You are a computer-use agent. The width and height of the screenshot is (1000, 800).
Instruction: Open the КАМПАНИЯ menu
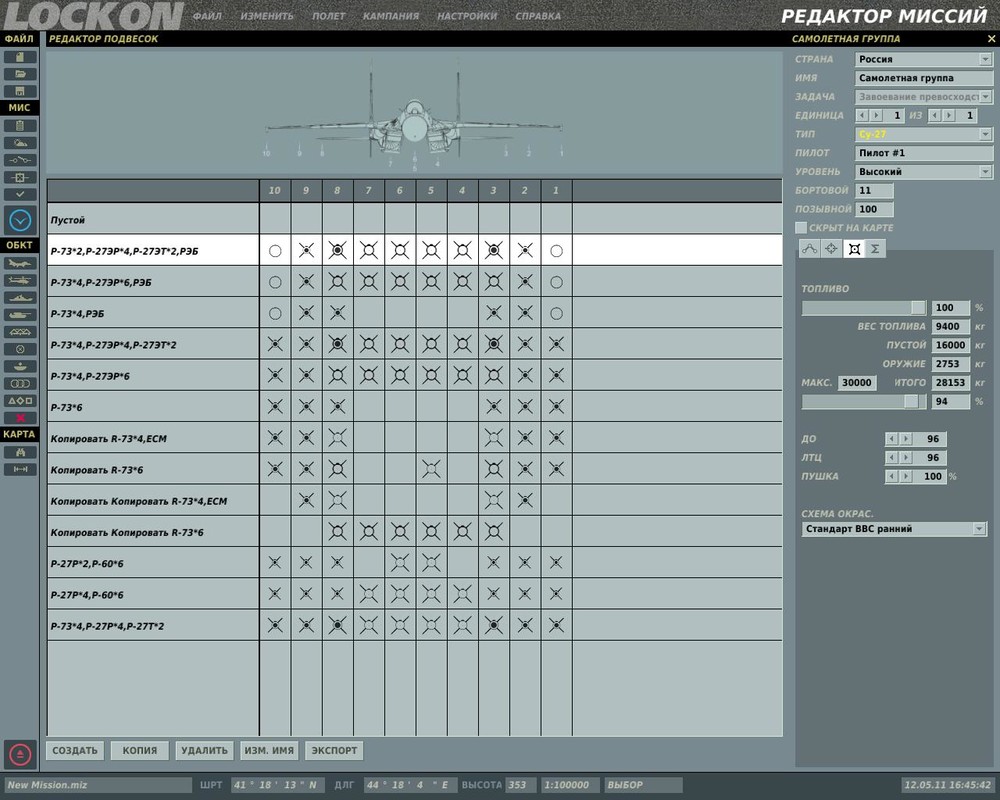click(x=391, y=16)
